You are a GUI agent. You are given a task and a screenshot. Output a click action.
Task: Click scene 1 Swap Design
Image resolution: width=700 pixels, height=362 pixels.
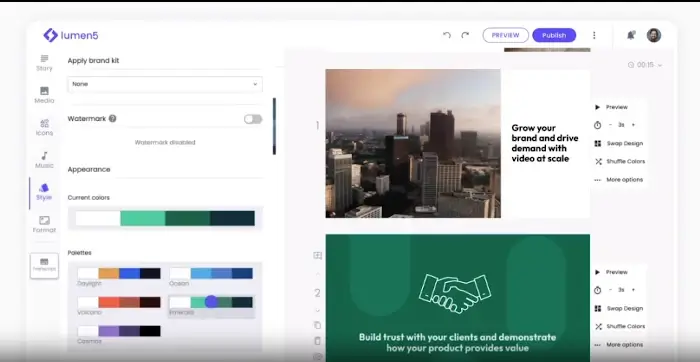point(619,143)
